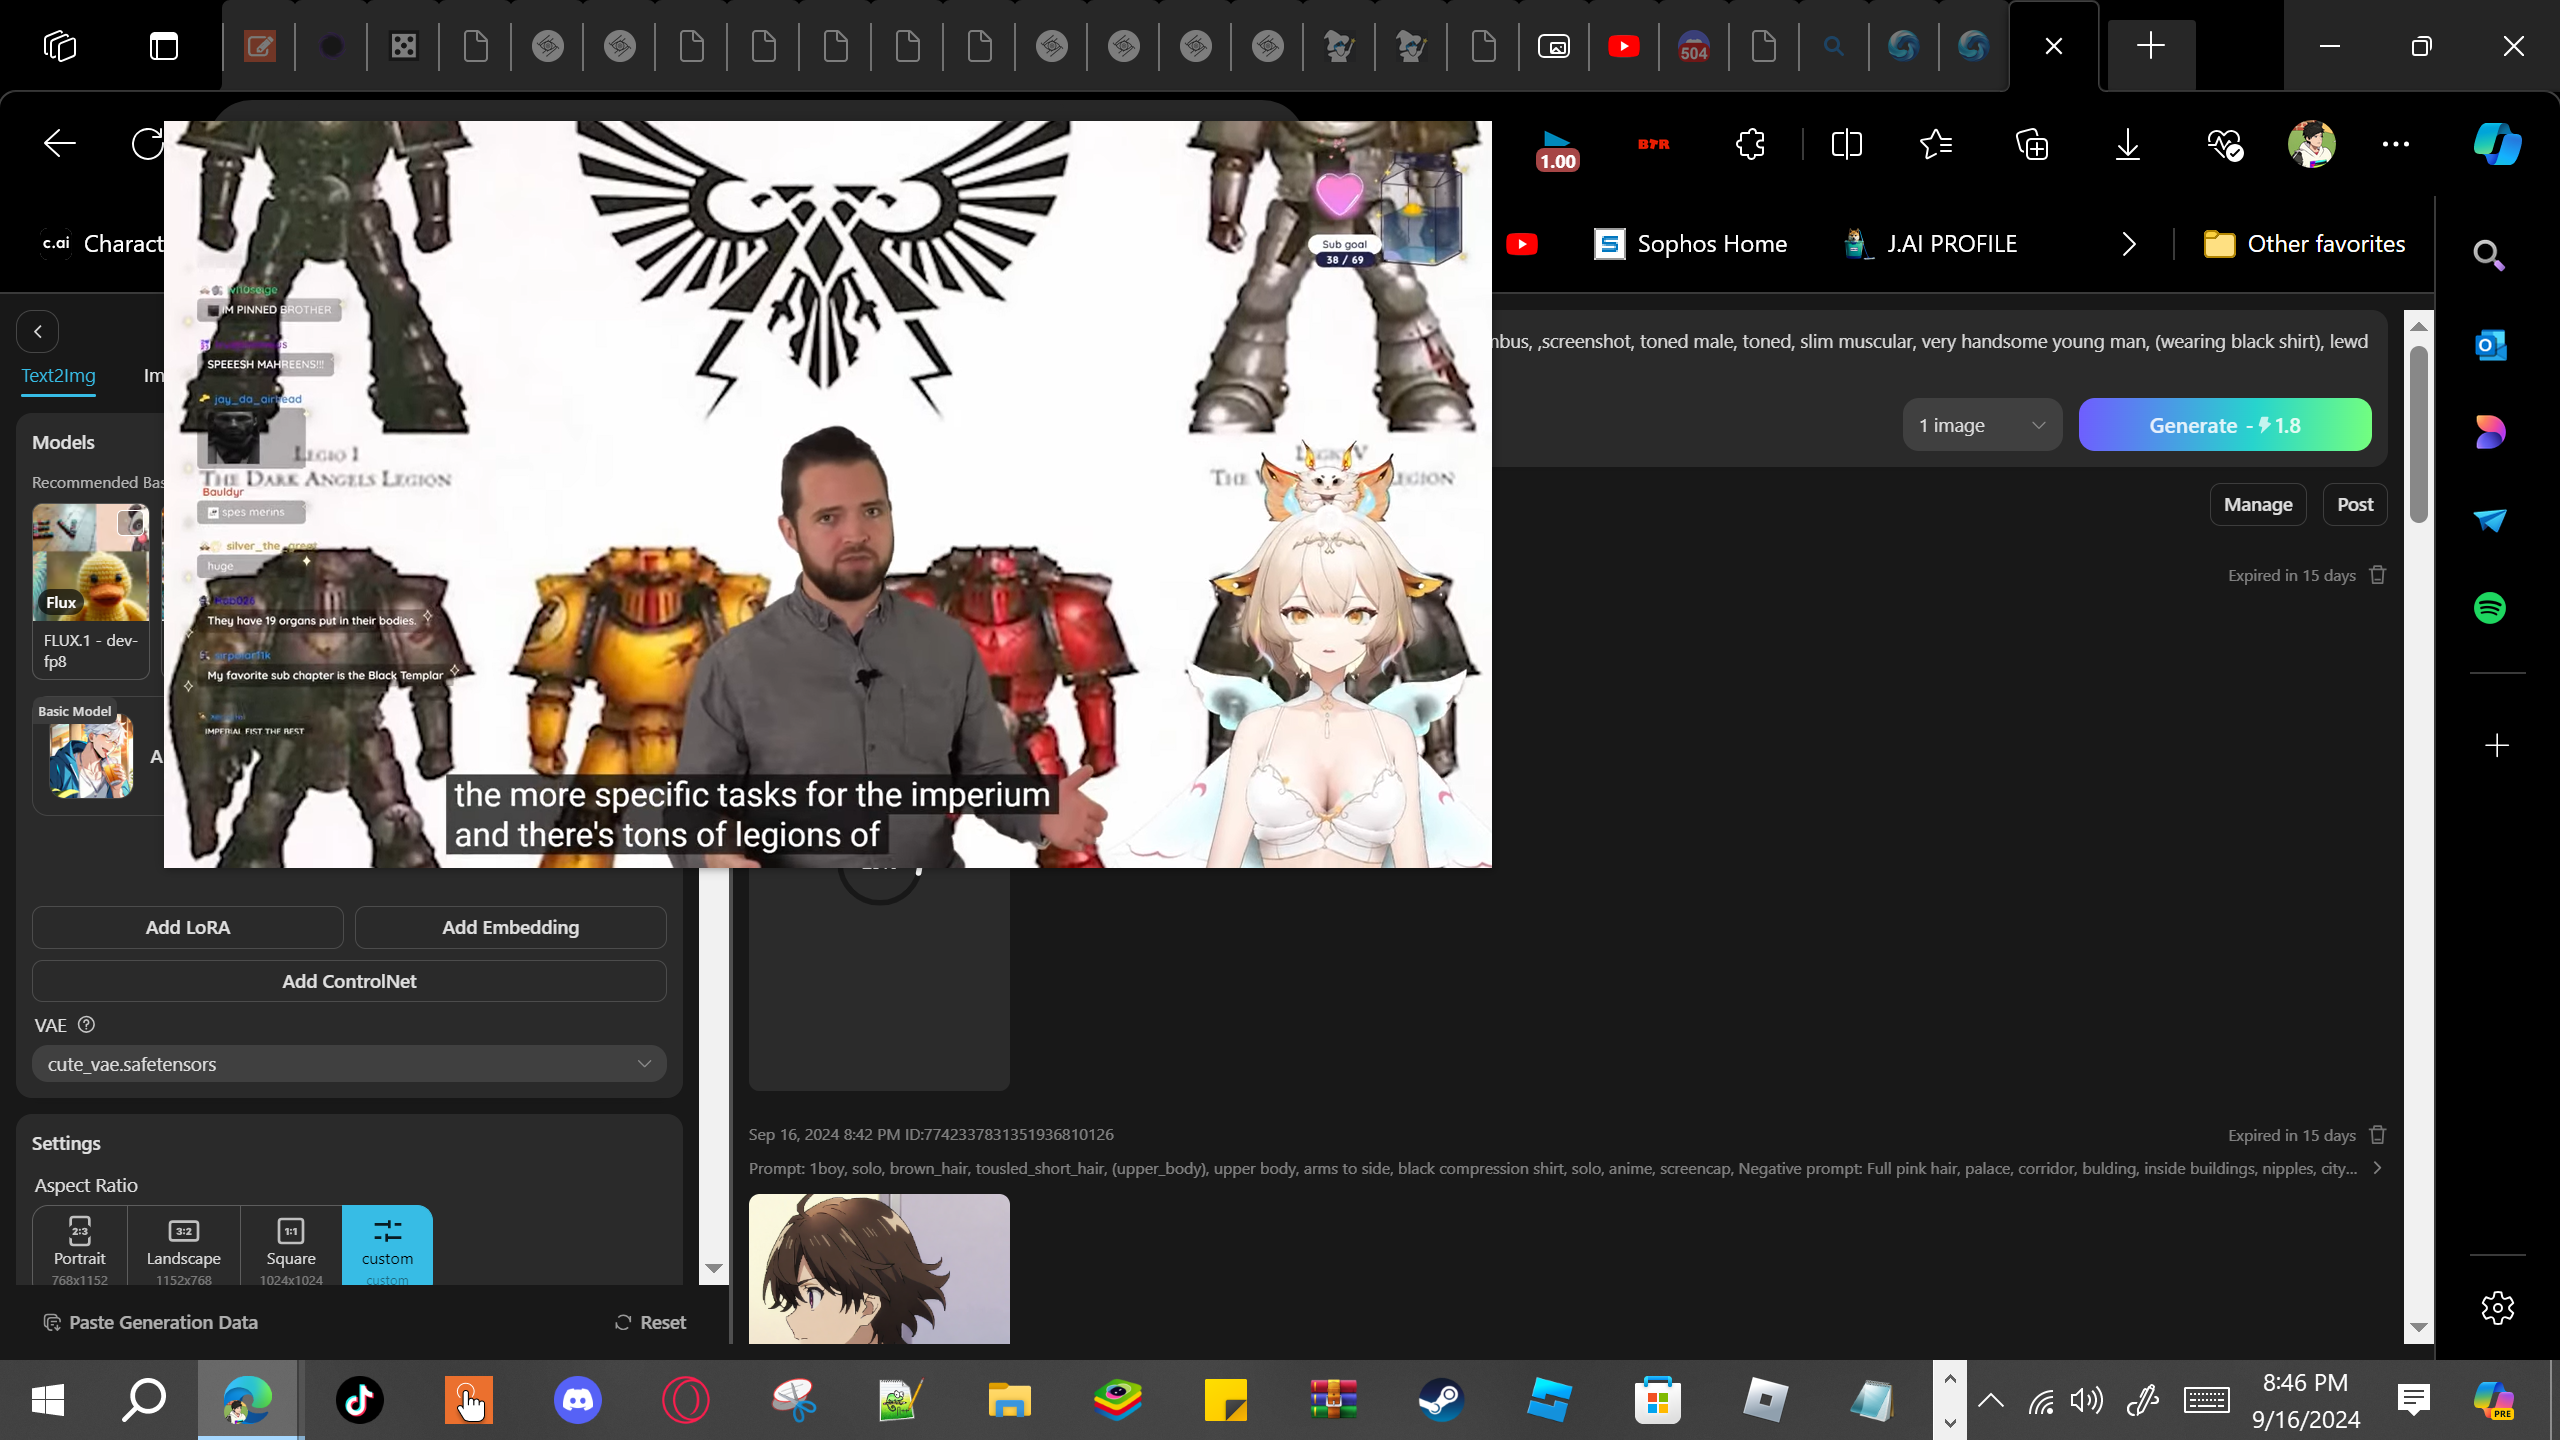Viewport: 2560px width, 1440px height.
Task: Open the Sophos Home favorite
Action: pos(1690,244)
